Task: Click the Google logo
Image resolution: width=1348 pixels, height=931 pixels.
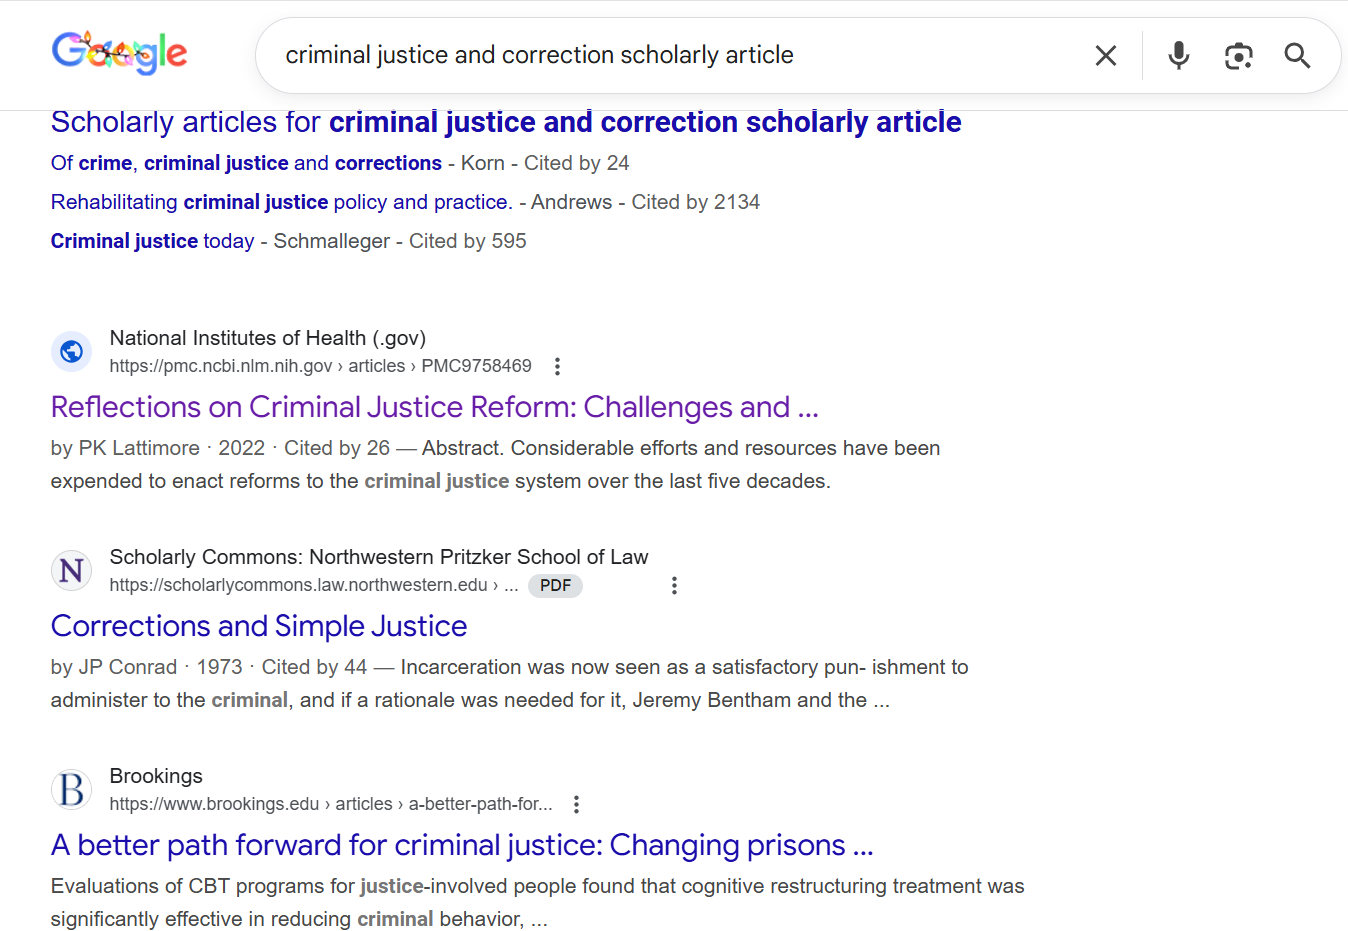Action: [x=119, y=53]
